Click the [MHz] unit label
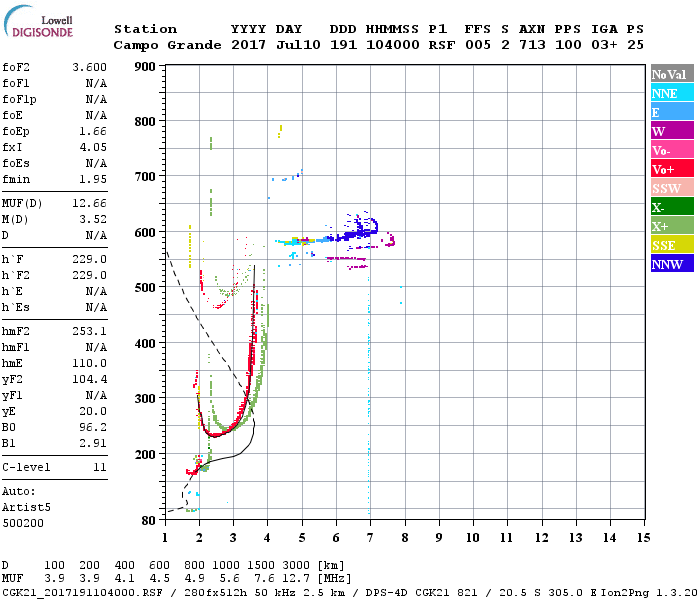The width and height of the screenshot is (700, 600). click(x=334, y=579)
